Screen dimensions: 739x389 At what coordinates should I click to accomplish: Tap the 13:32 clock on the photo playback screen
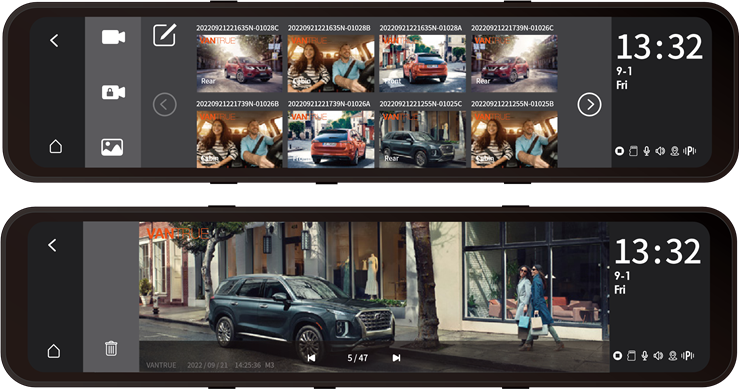tap(657, 251)
